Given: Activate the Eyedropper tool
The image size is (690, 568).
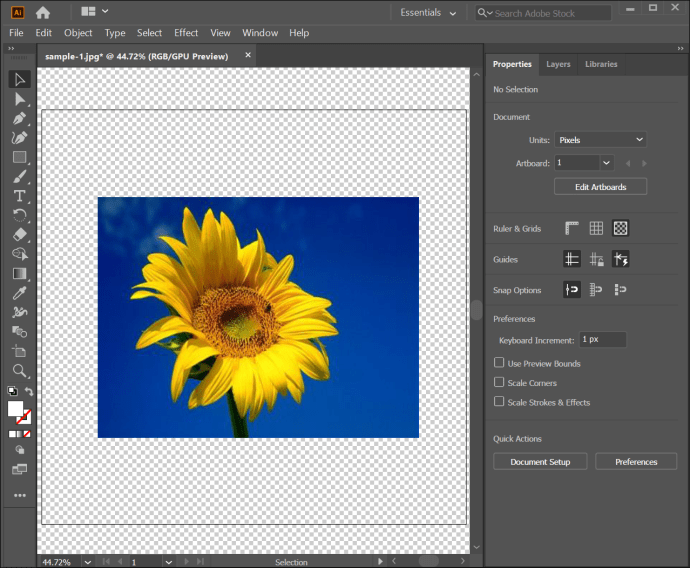Looking at the screenshot, I should click(19, 293).
